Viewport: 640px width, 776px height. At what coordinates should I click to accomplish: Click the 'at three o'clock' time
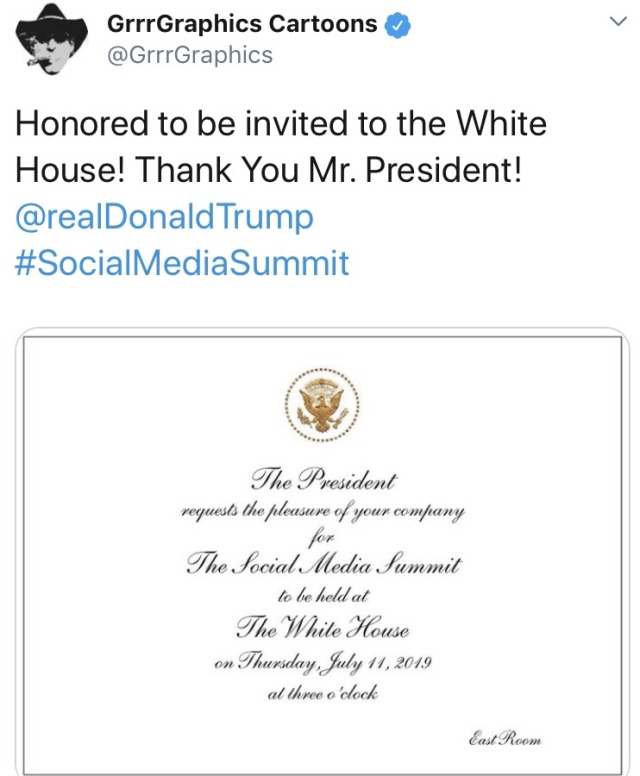coord(322,693)
